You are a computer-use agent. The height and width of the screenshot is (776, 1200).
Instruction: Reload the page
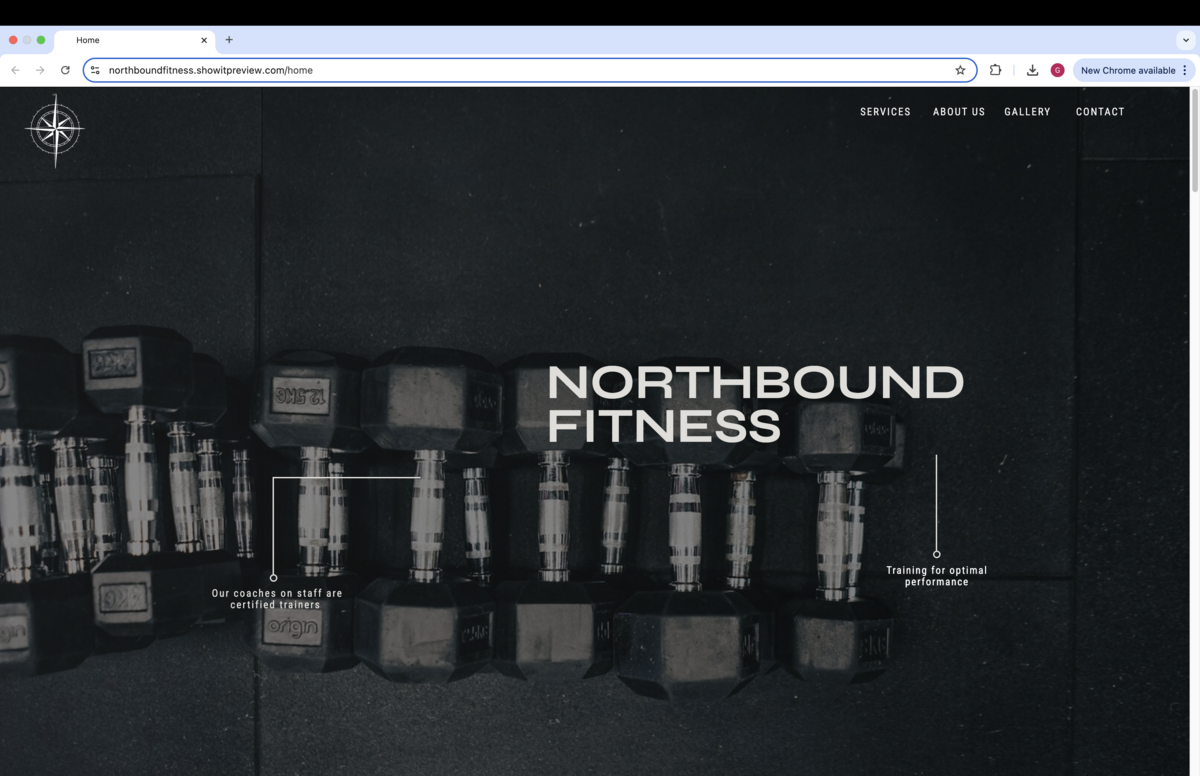coord(65,70)
